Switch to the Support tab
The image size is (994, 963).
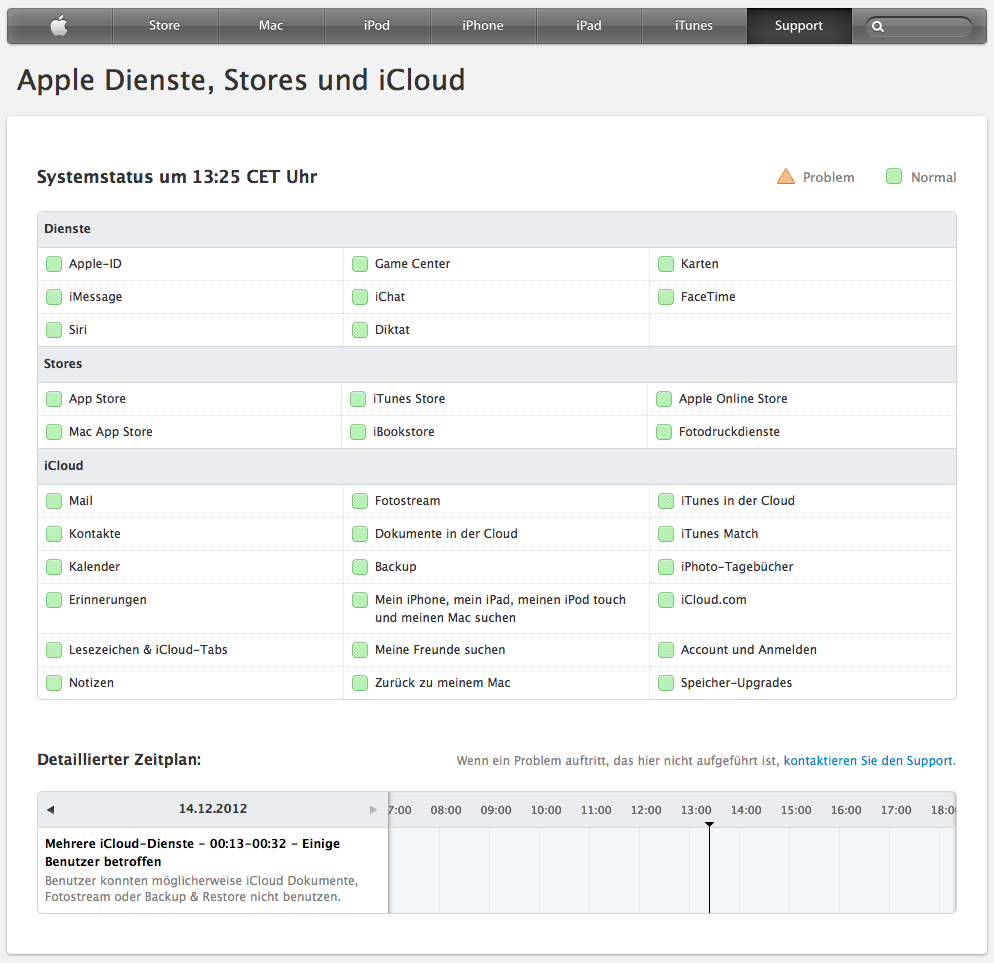pos(798,25)
